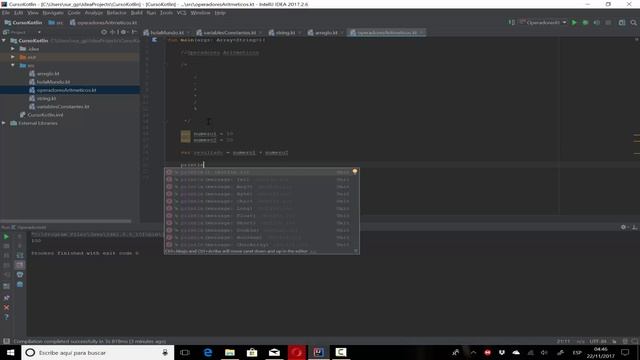Choose first println suggestion in completion popup

click(258, 172)
